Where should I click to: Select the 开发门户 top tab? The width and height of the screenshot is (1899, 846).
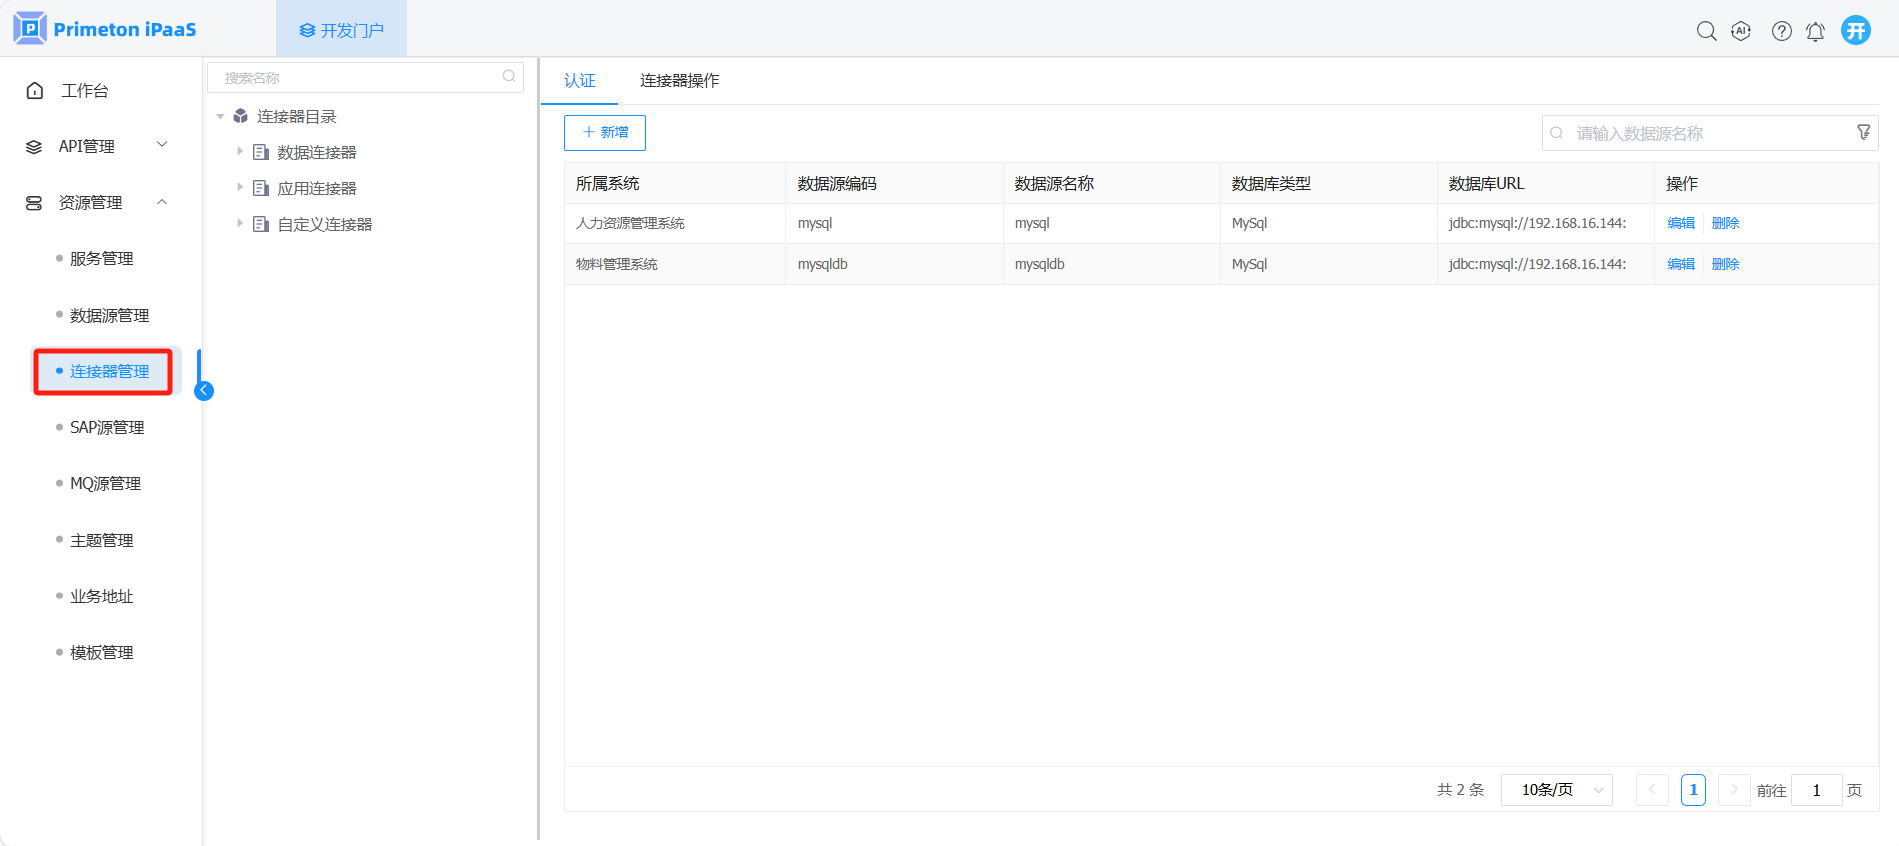click(x=342, y=30)
